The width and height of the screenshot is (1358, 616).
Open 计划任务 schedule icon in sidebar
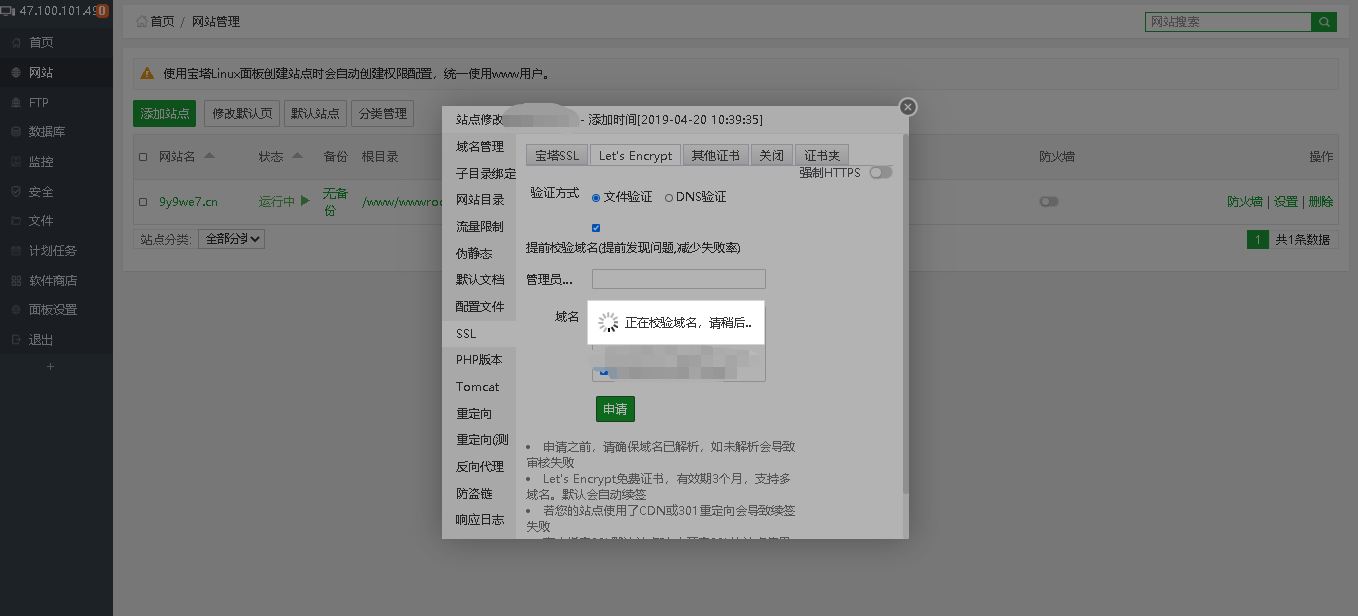tap(16, 251)
